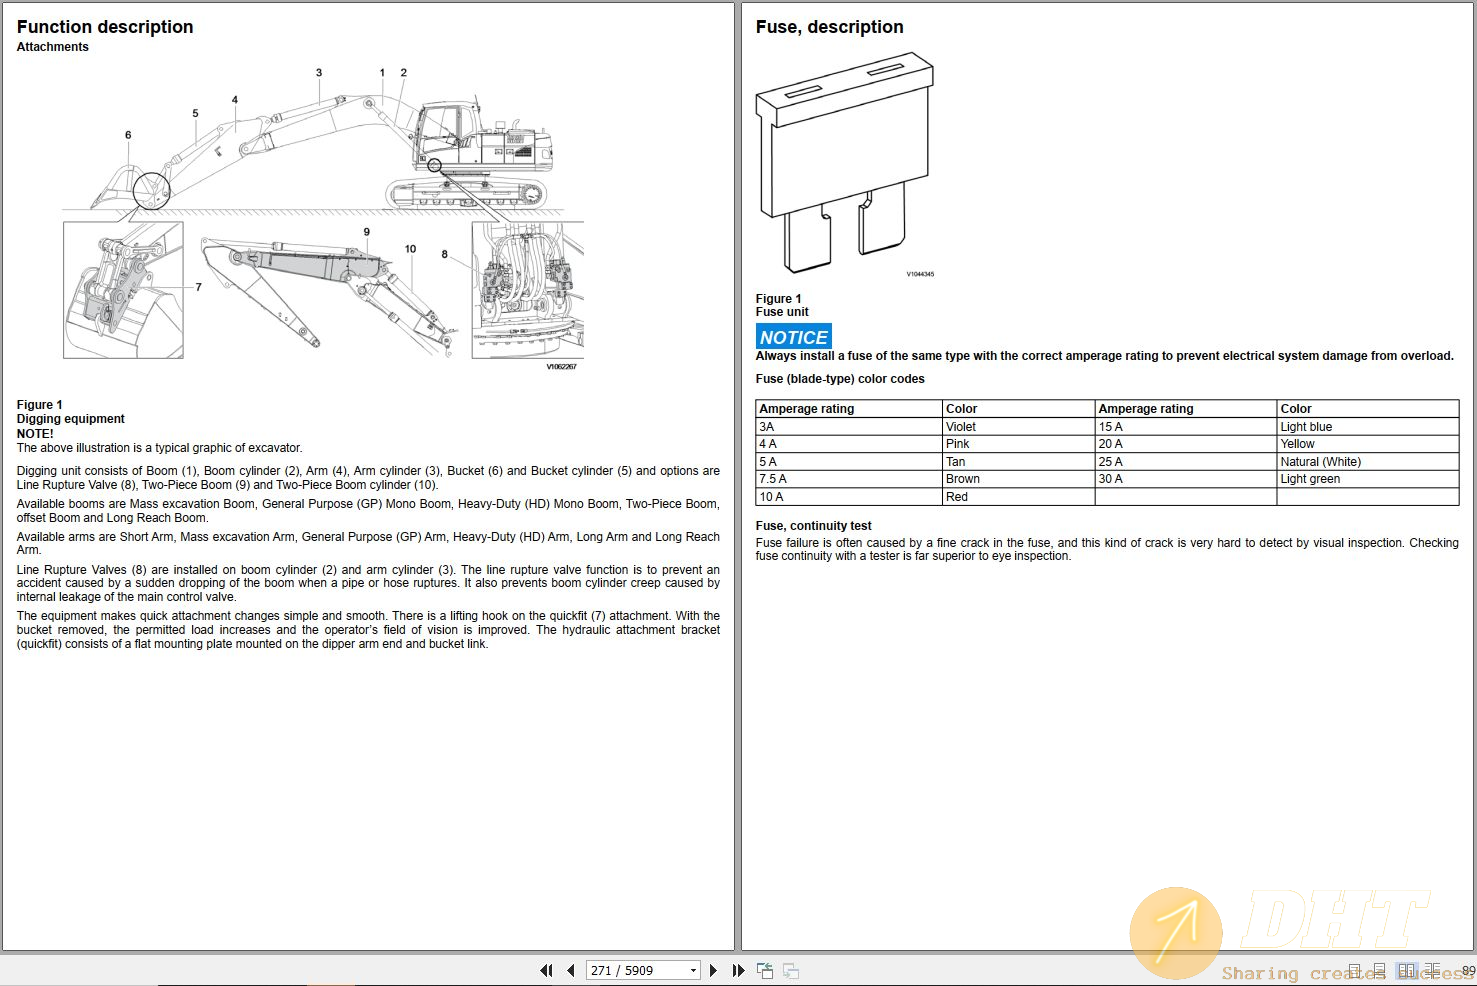Go to the first page
The image size is (1477, 986).
[x=546, y=970]
